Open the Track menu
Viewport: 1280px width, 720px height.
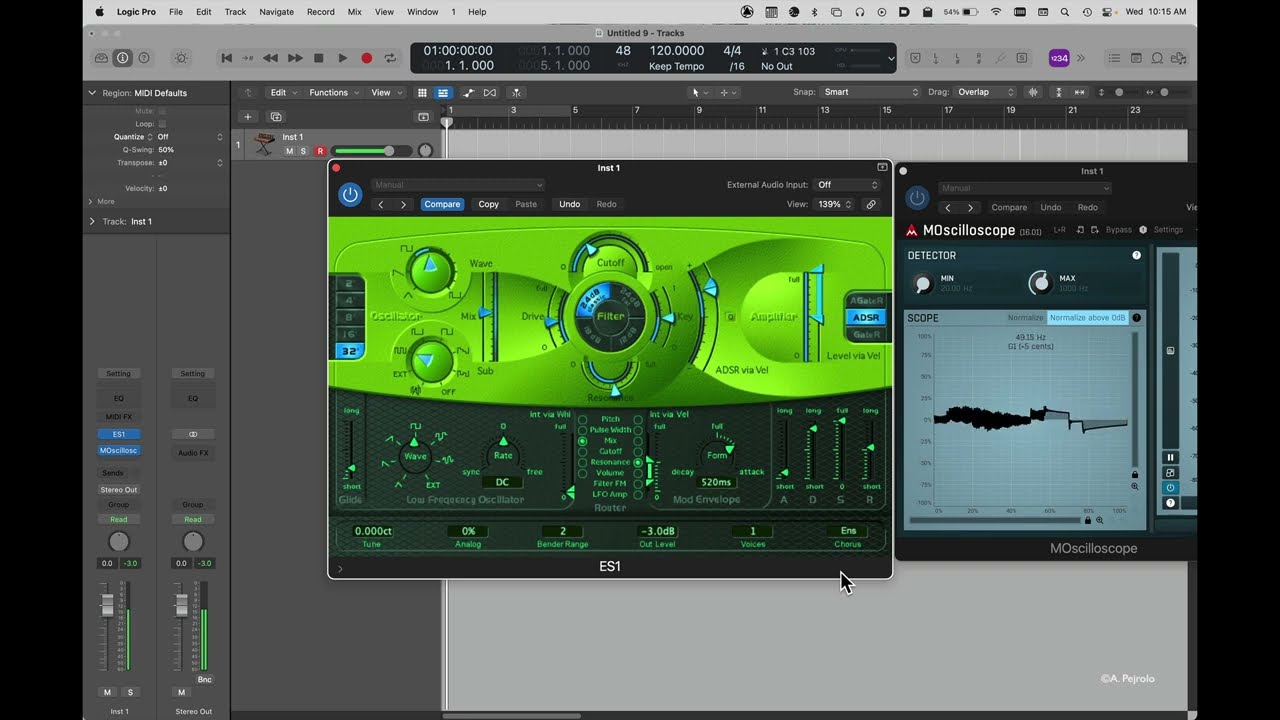click(x=235, y=12)
